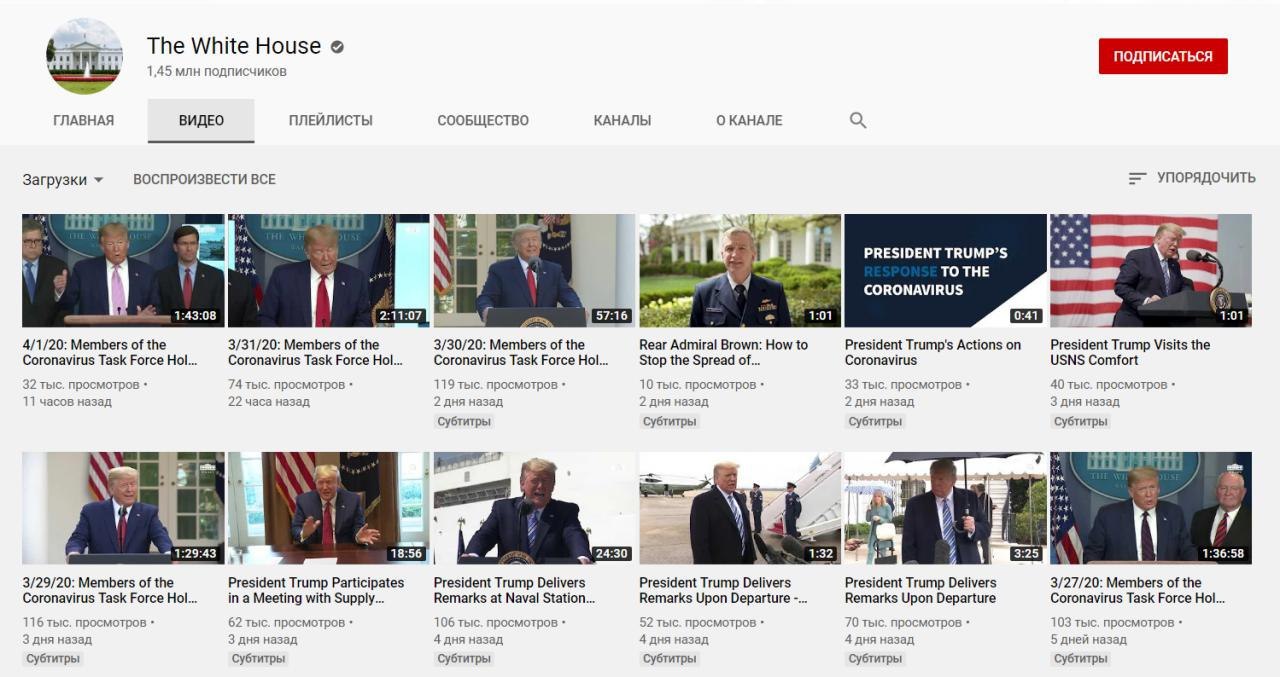Switch to the О КАНАЛЕ tab
Viewport: 1280px width, 677px height.
click(749, 120)
